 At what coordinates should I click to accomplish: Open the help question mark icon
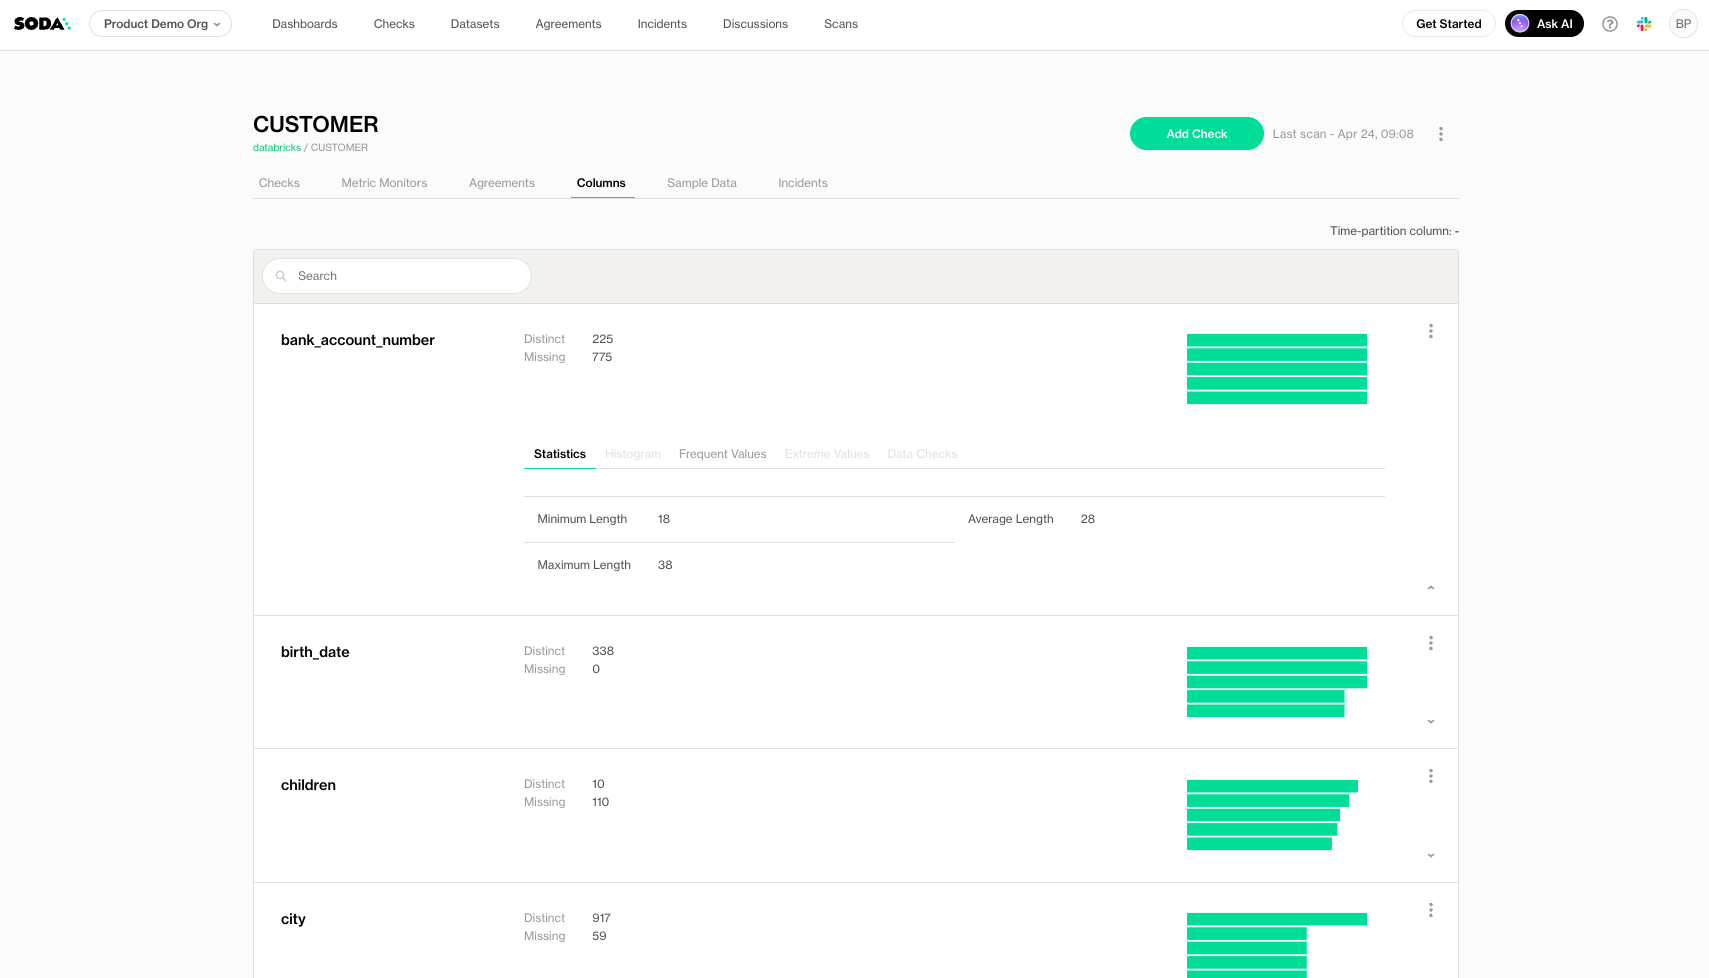(x=1610, y=24)
